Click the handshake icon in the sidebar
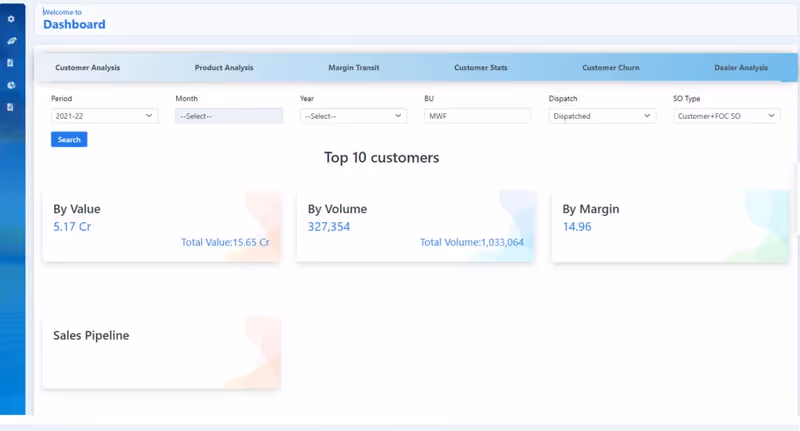This screenshot has height=431, width=800. click(11, 41)
